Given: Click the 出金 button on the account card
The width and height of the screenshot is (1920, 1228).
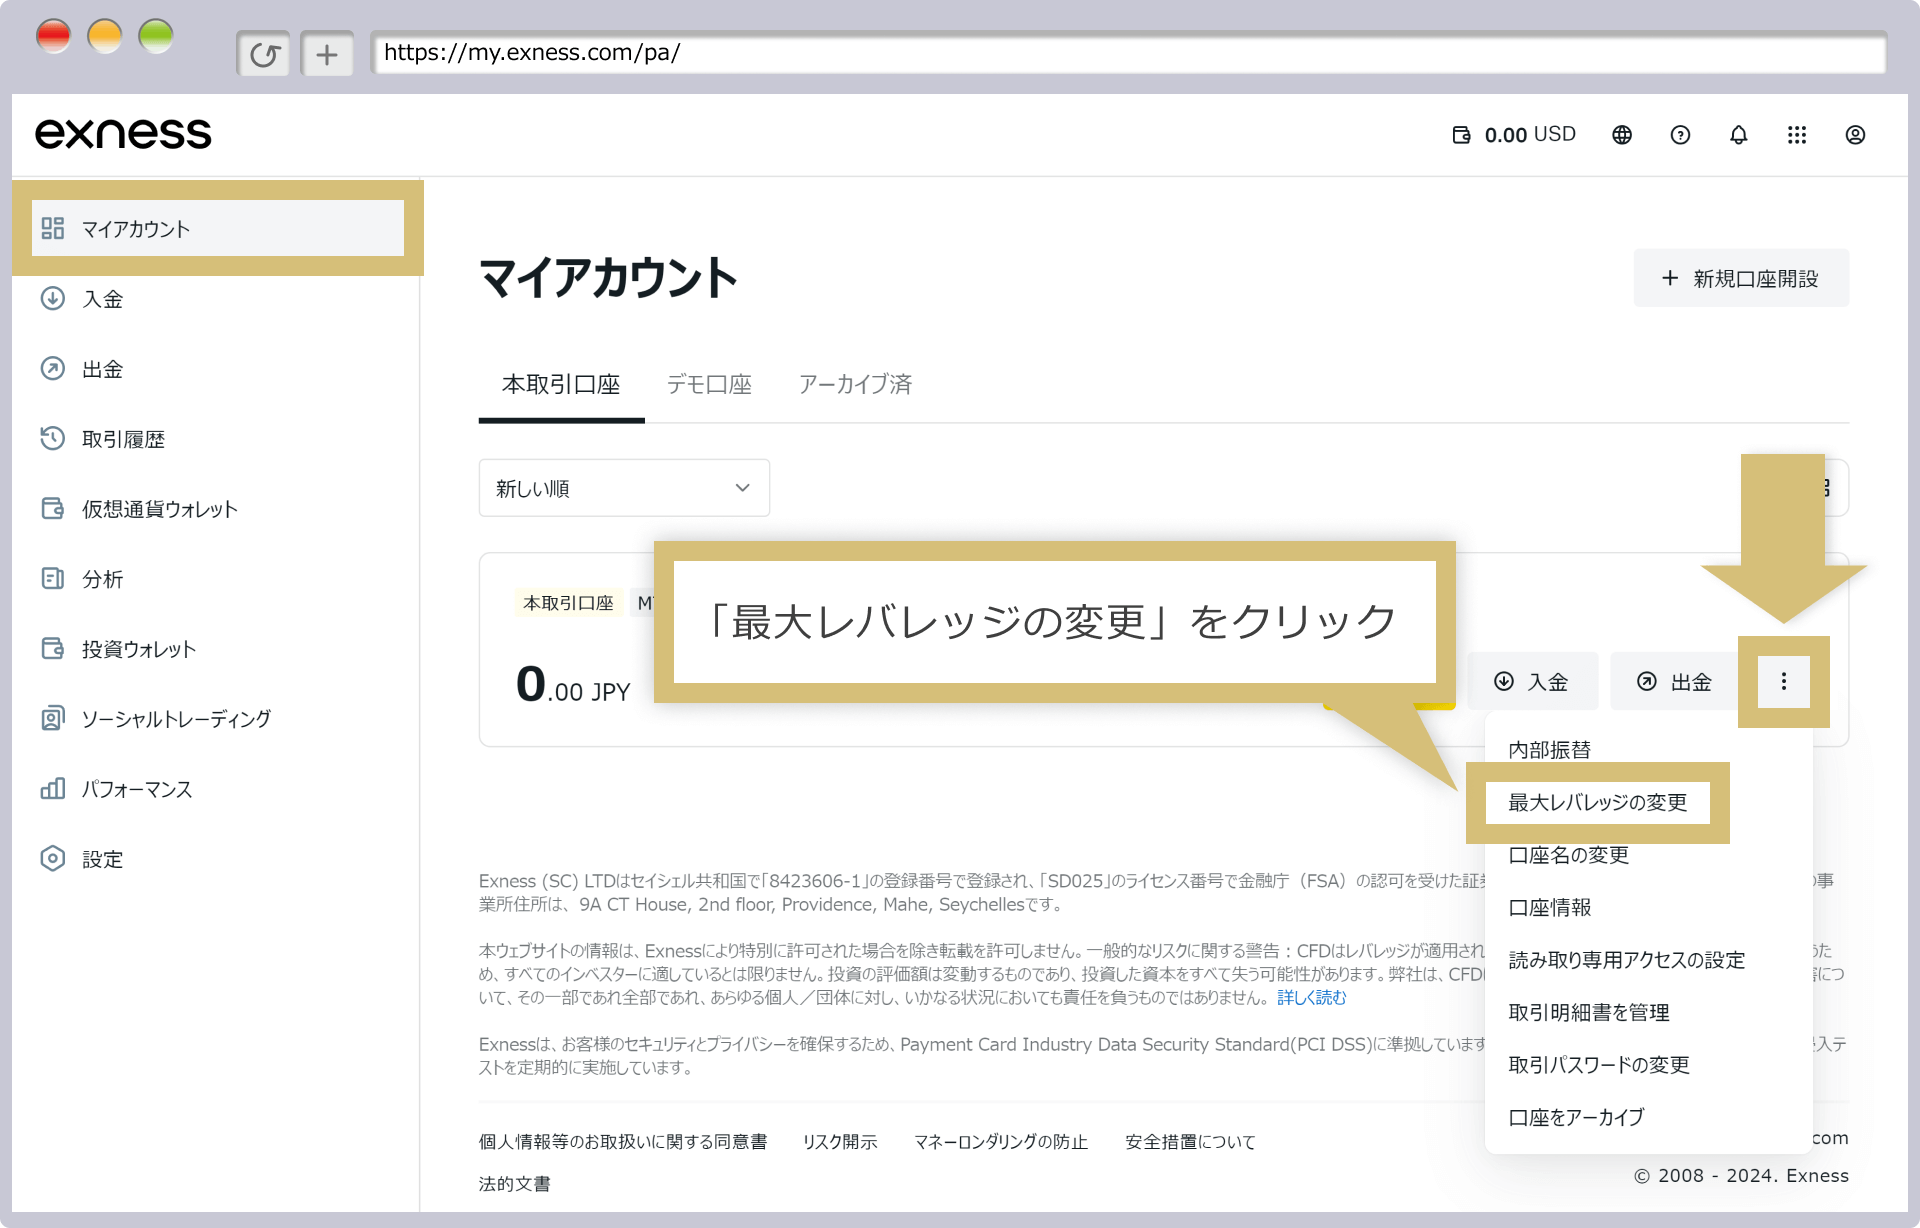Looking at the screenshot, I should tap(1675, 682).
